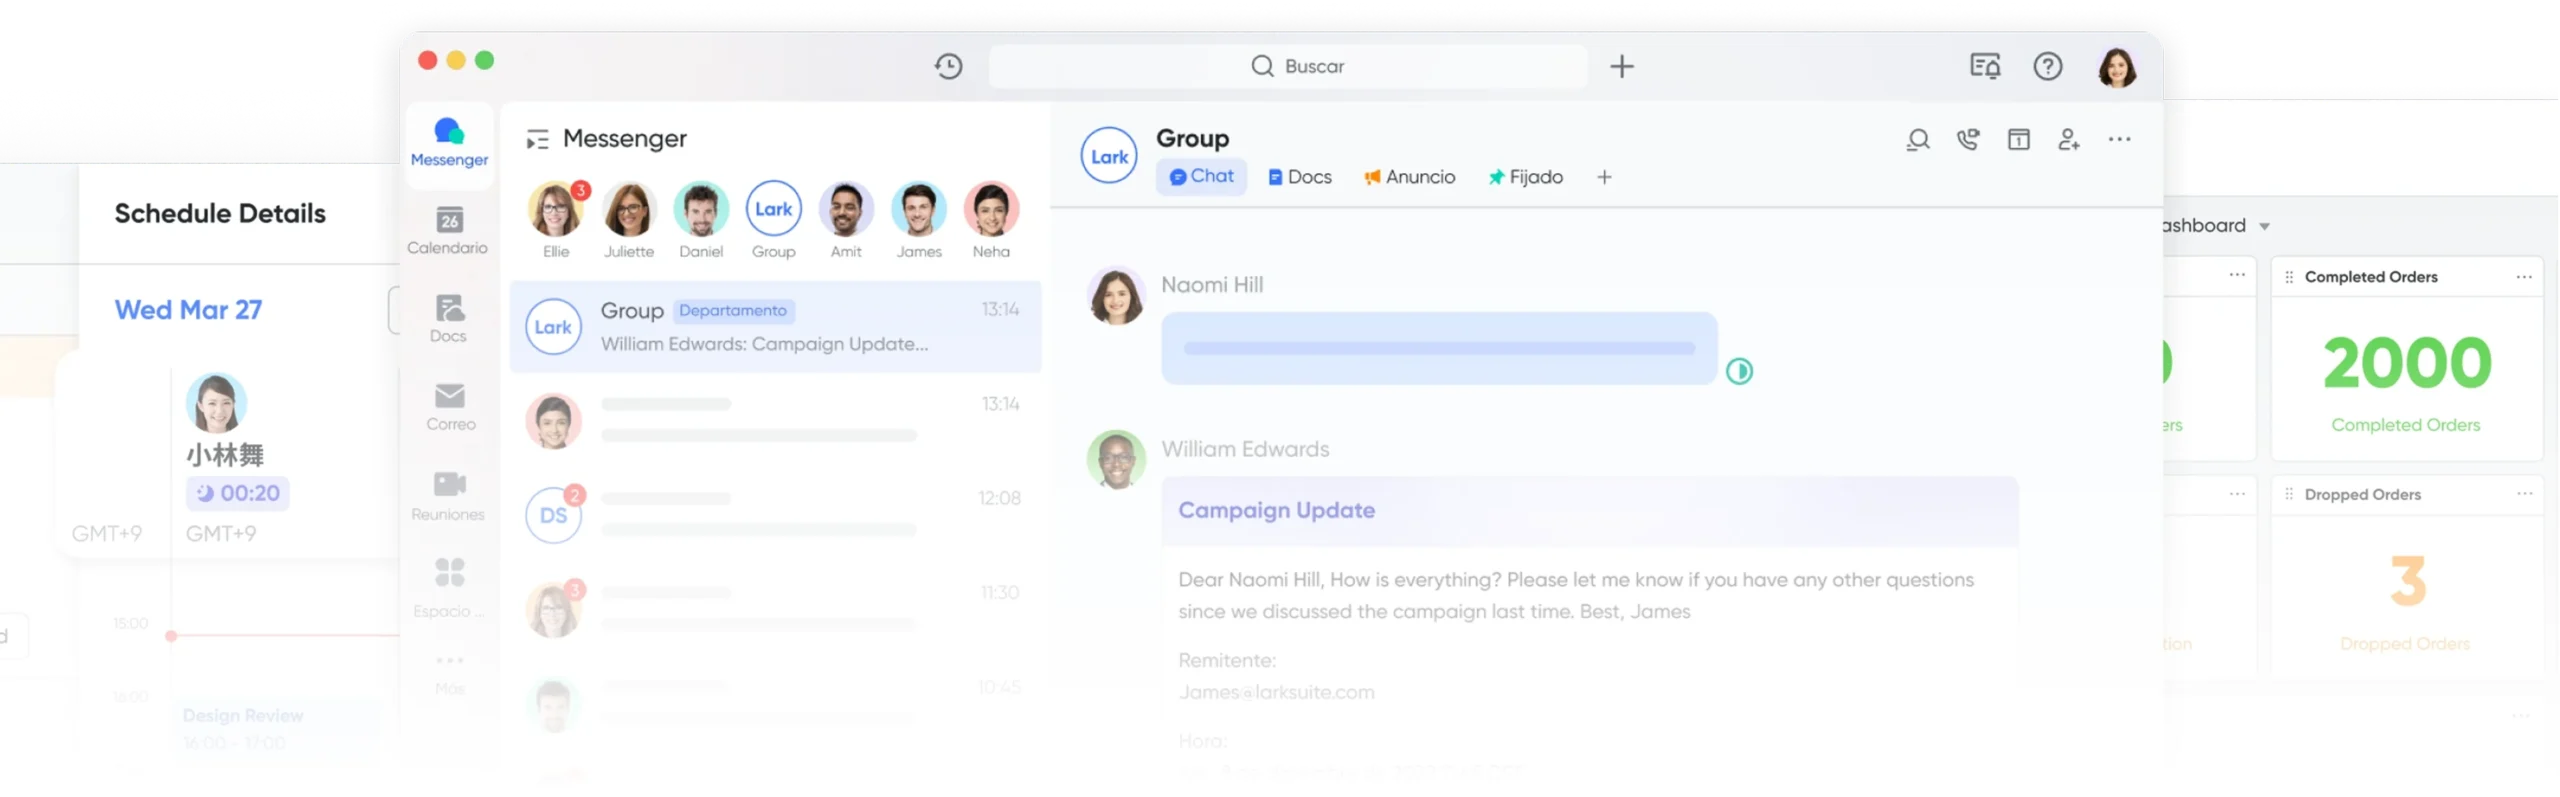Click the plus button beside search

(x=1621, y=66)
